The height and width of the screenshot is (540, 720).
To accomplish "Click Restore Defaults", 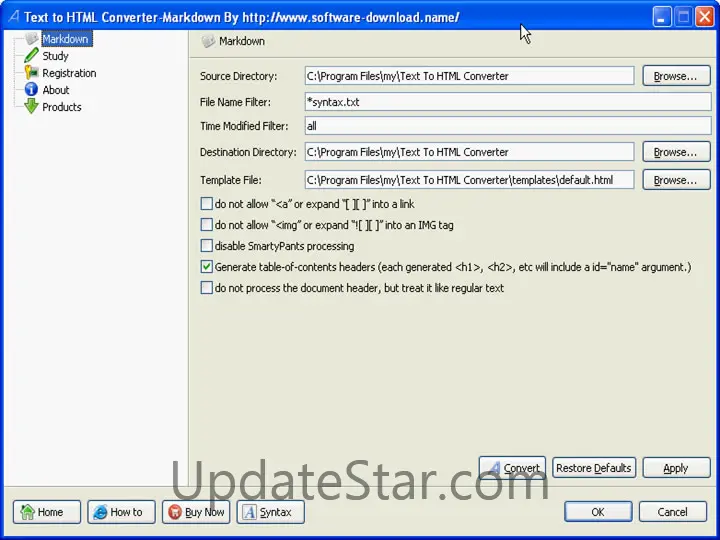I will [x=594, y=467].
